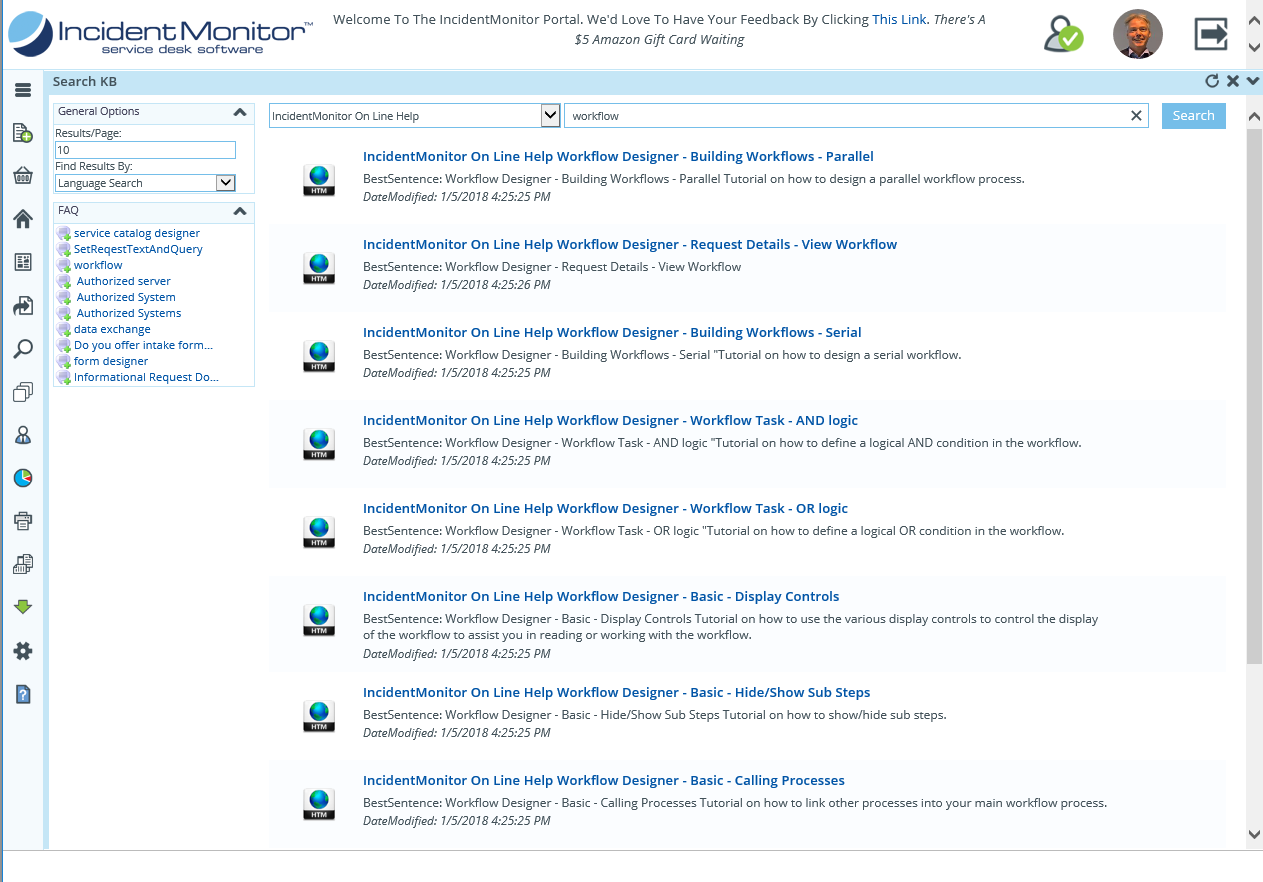Image resolution: width=1263 pixels, height=882 pixels.
Task: Open Workflow Task - AND logic result
Action: pyautogui.click(x=610, y=420)
